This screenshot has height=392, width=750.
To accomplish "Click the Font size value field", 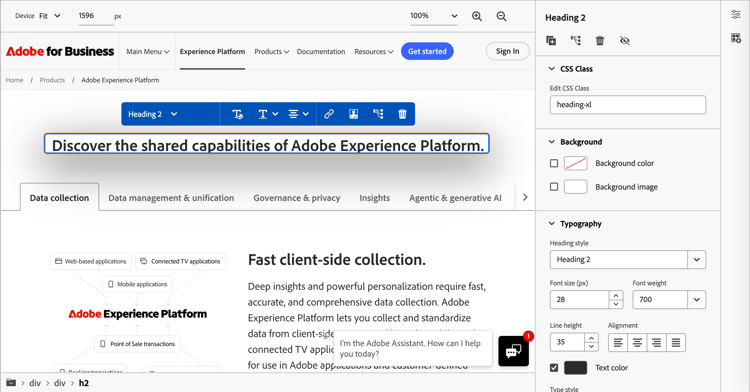I will point(579,300).
